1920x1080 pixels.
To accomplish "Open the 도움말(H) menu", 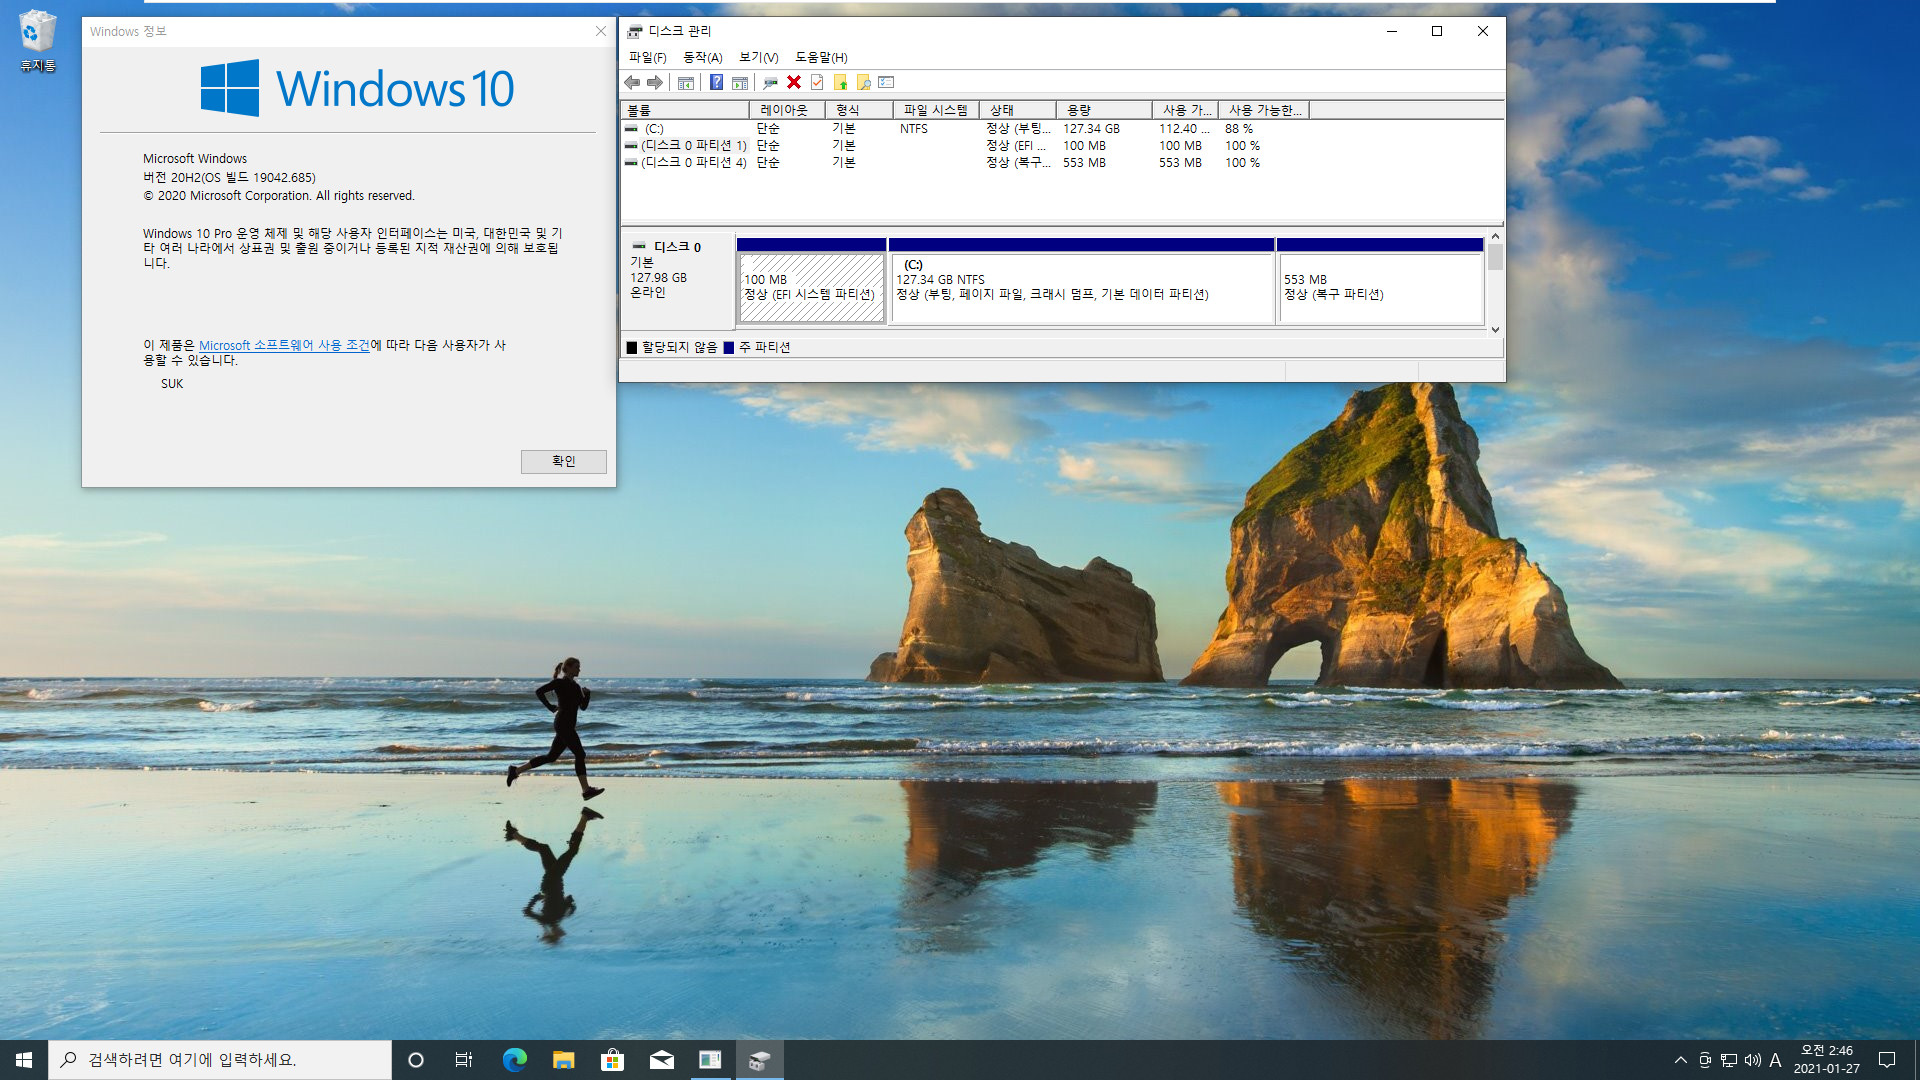I will (x=821, y=57).
